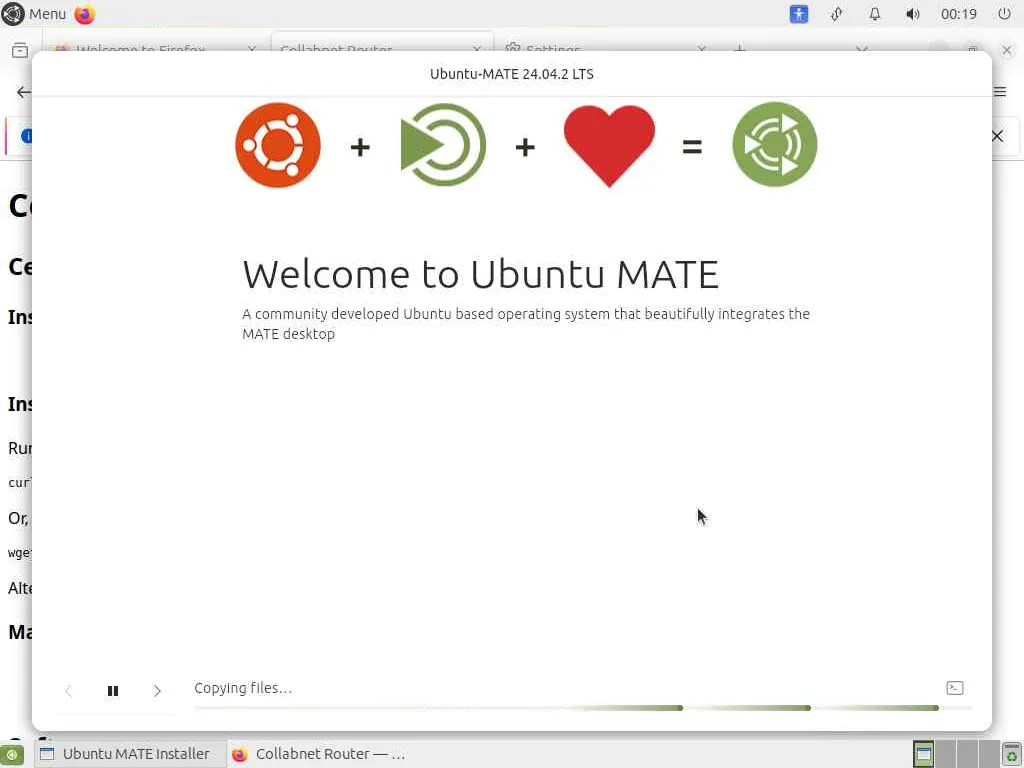Open accessibility indicator in panel
The width and height of the screenshot is (1024, 768).
799,14
